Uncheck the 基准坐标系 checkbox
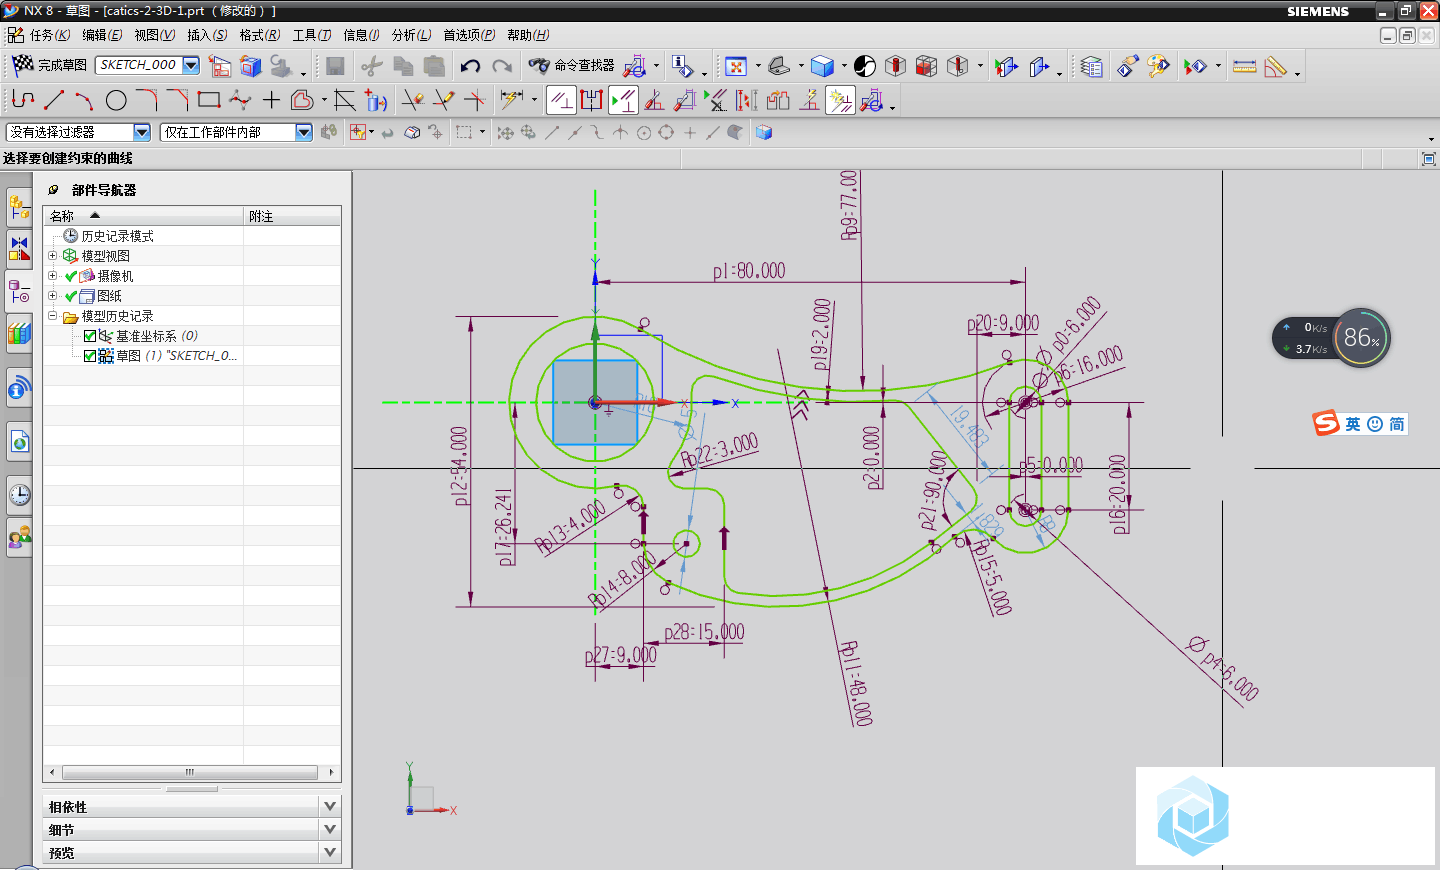1440x870 pixels. coord(90,336)
